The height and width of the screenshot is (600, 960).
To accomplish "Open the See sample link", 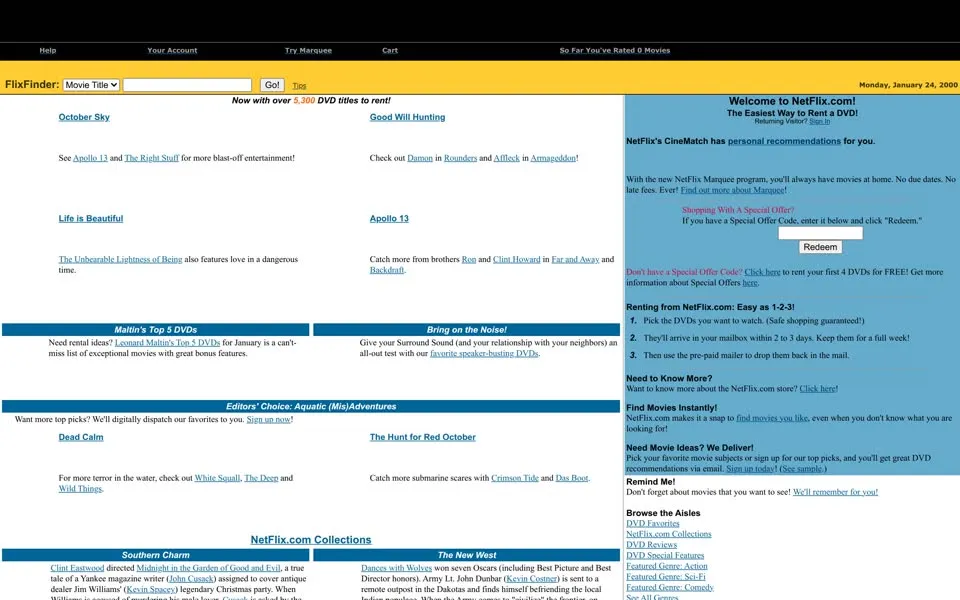I will pyautogui.click(x=802, y=469).
